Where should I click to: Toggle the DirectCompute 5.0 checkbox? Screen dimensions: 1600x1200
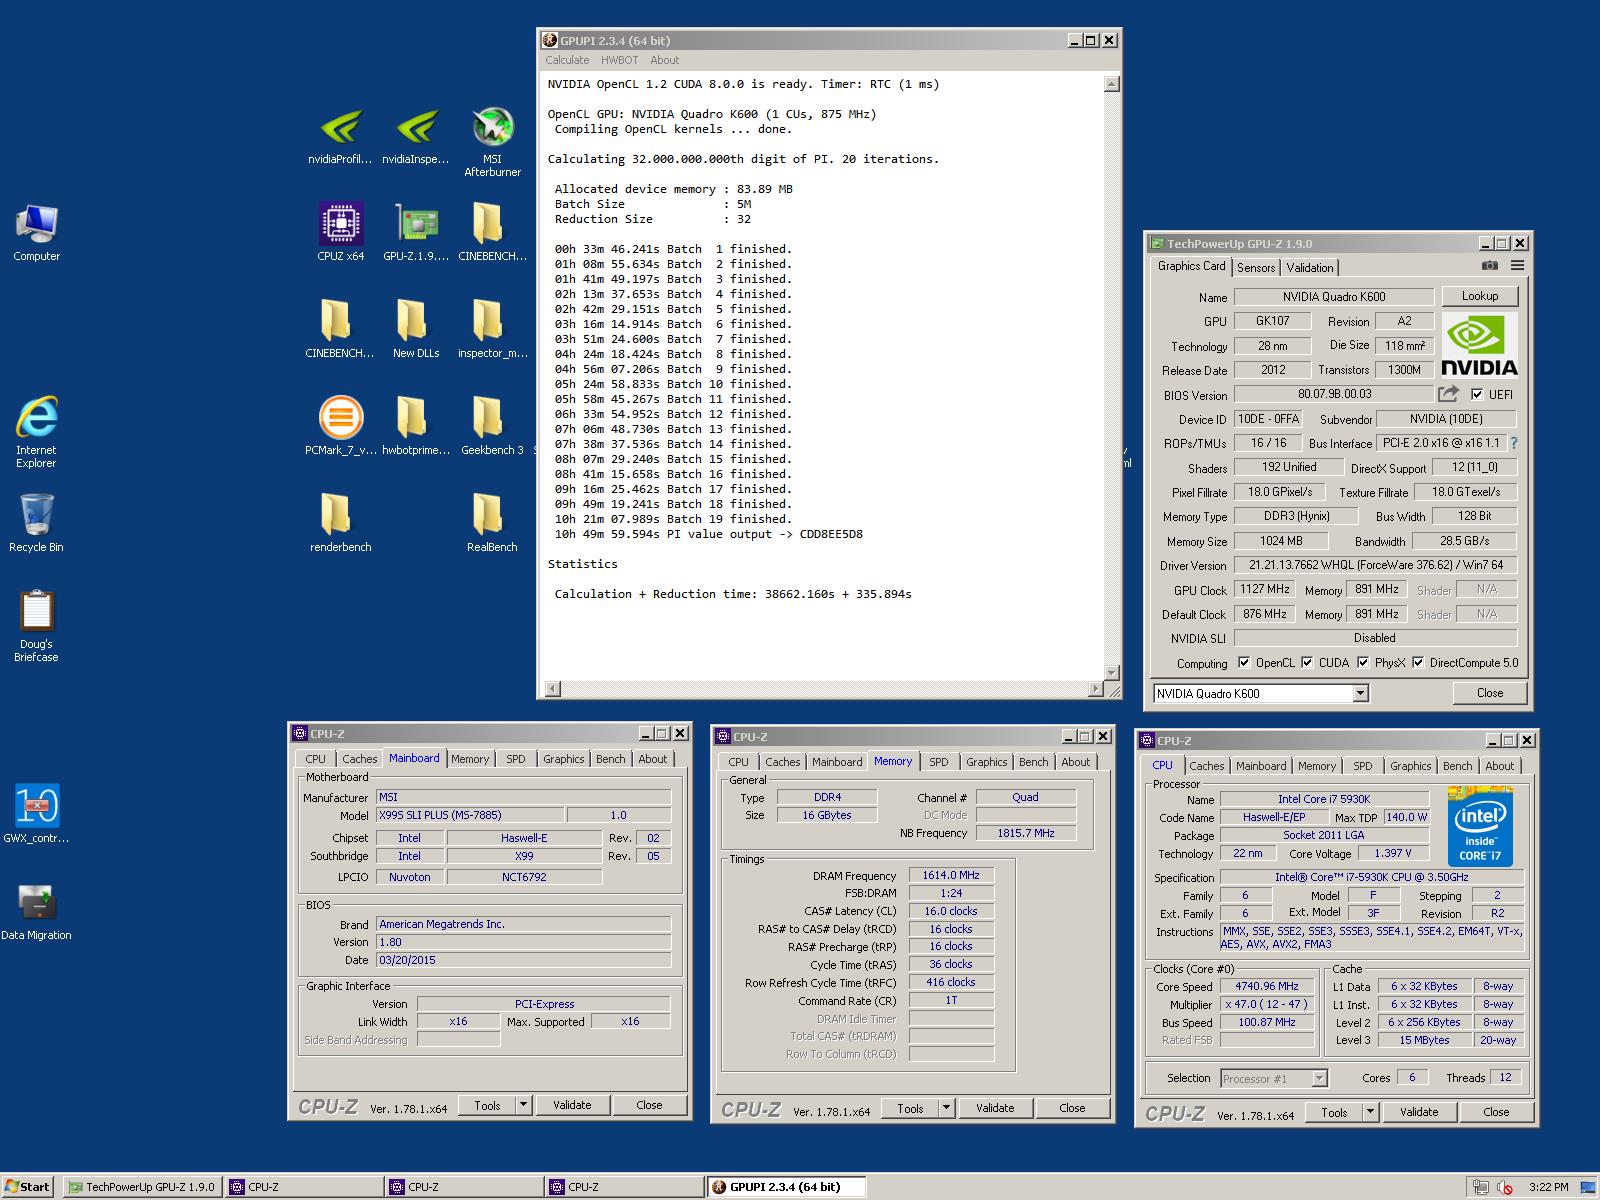click(1418, 662)
